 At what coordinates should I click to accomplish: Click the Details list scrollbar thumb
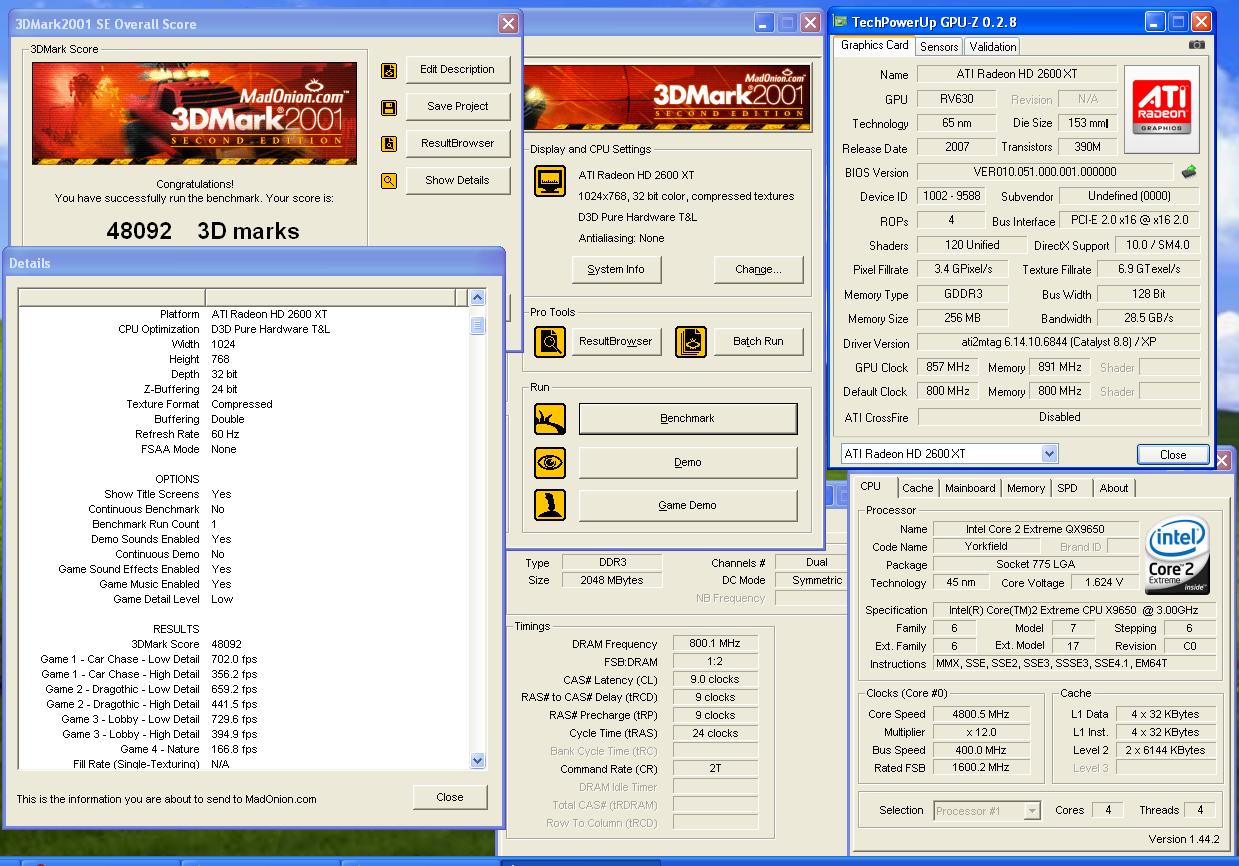477,326
